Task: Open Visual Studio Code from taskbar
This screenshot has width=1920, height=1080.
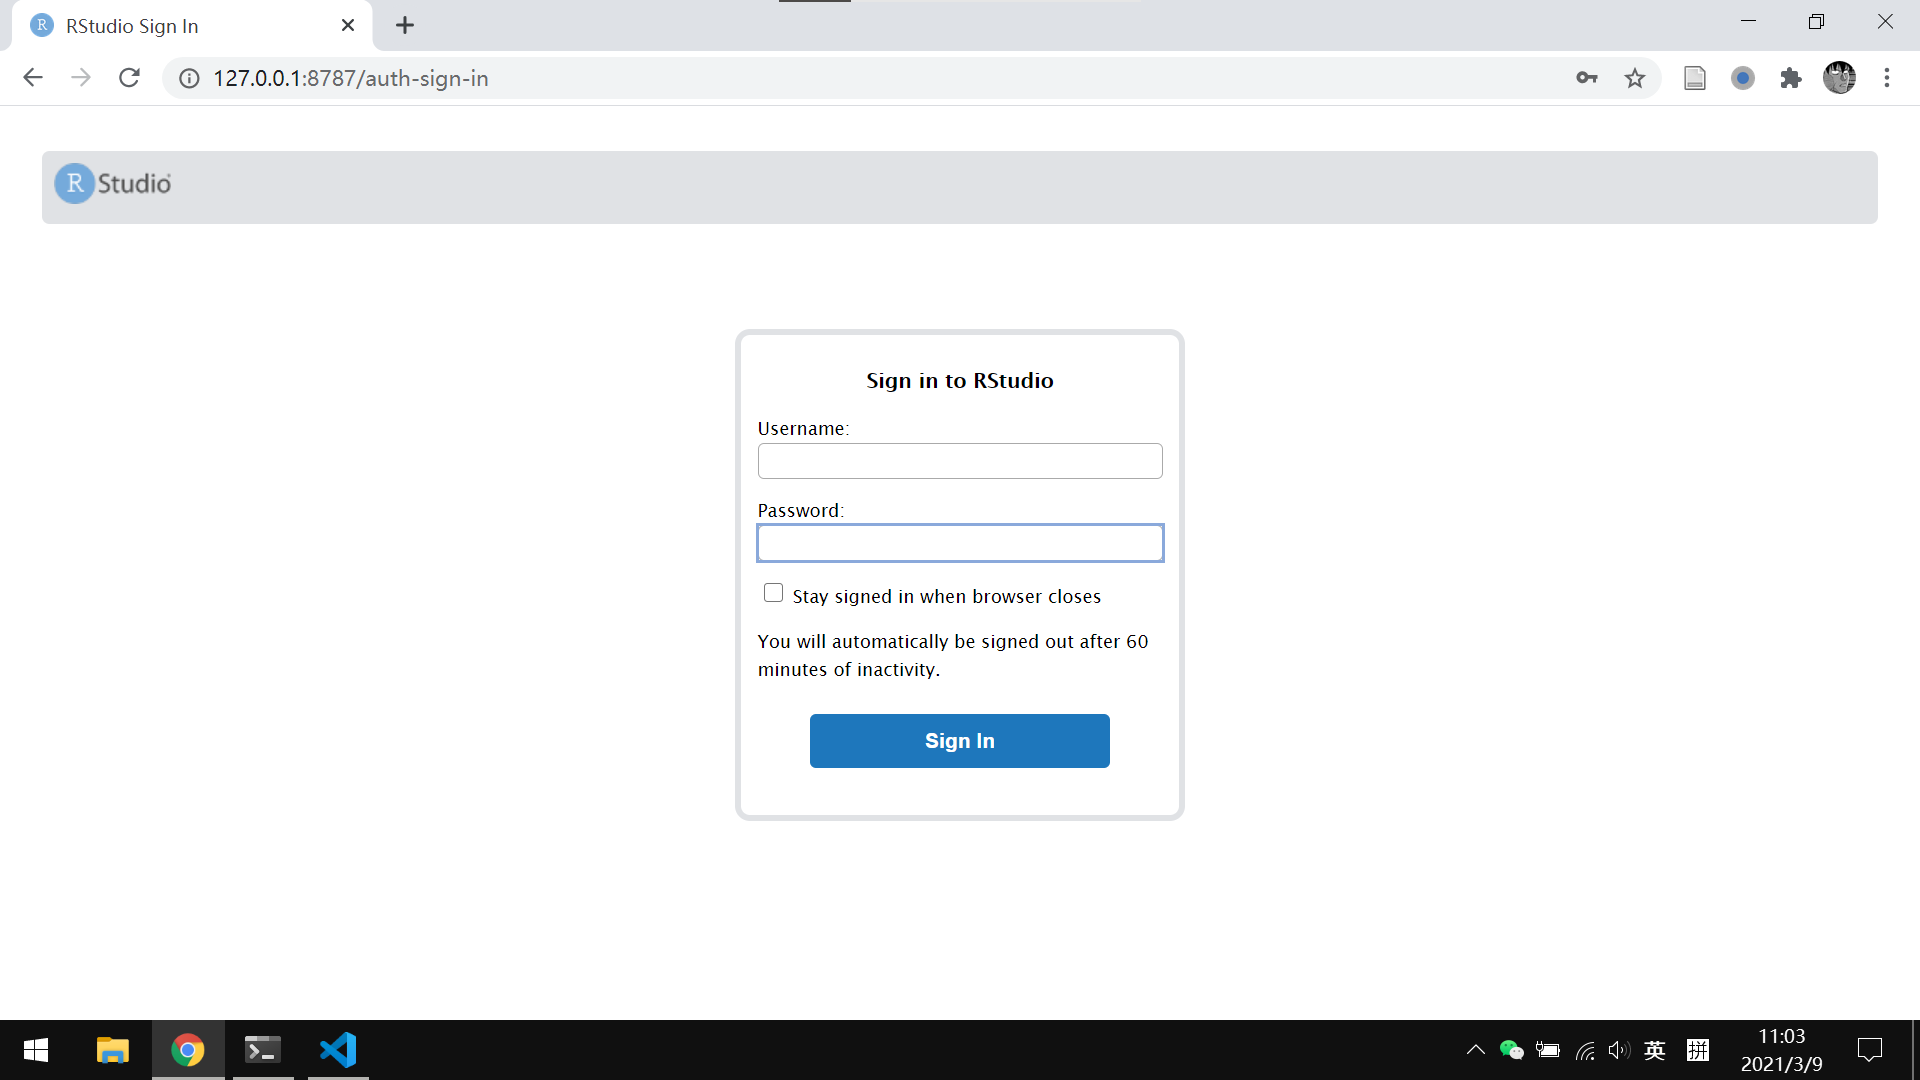Action: [x=338, y=1050]
